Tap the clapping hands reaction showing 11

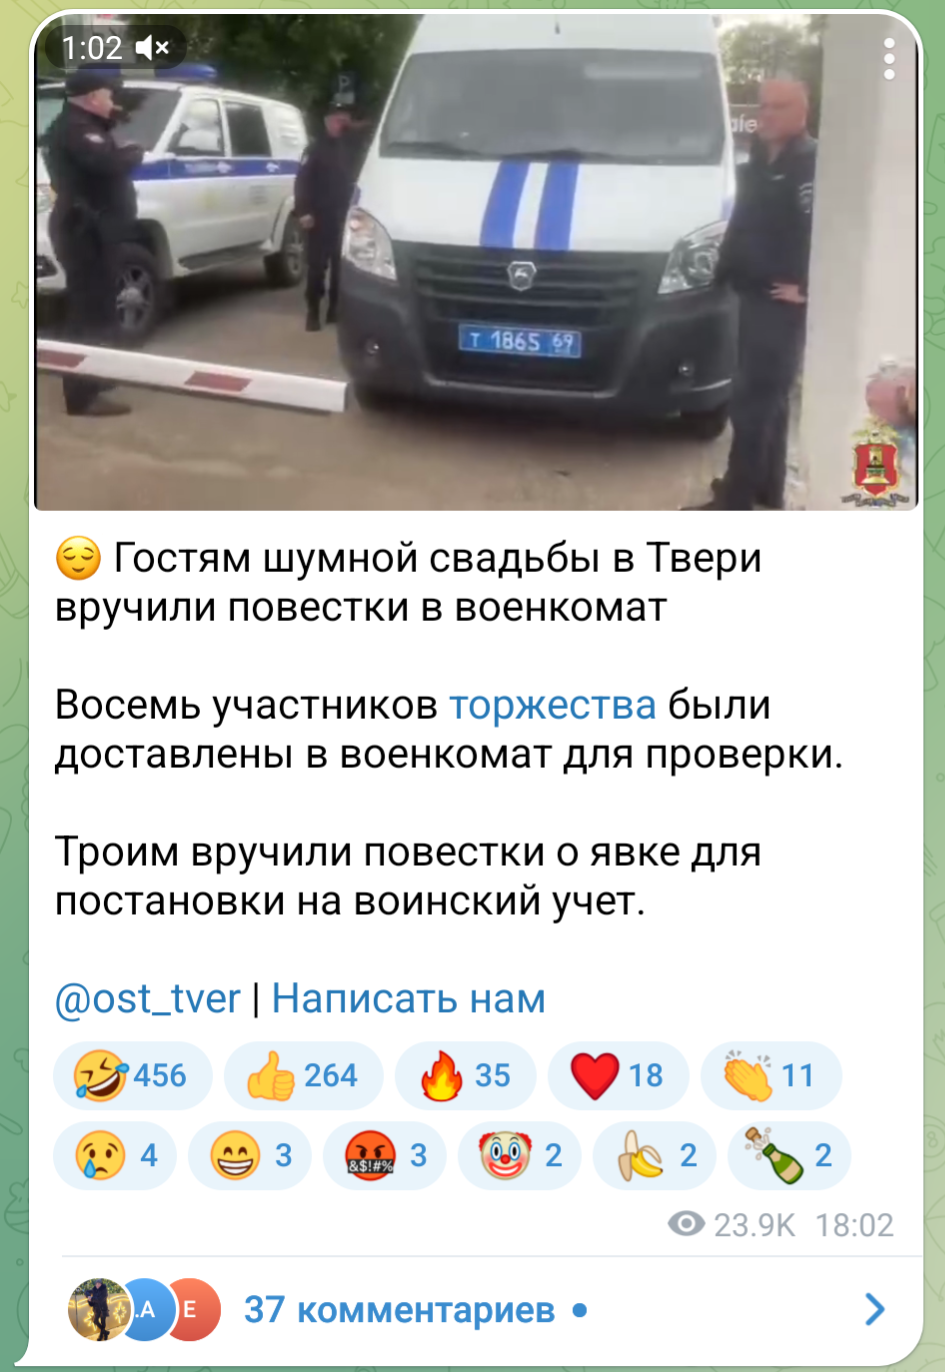coord(771,1076)
